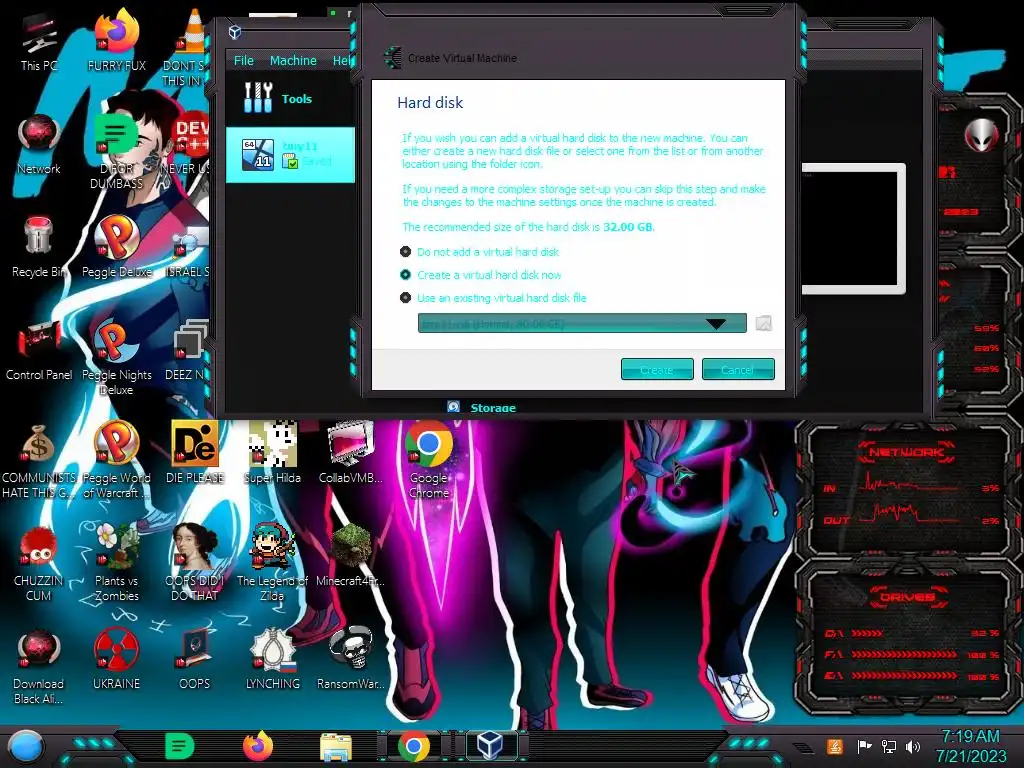
Task: Select the tiny11 virtual machine entry
Action: pyautogui.click(x=290, y=155)
